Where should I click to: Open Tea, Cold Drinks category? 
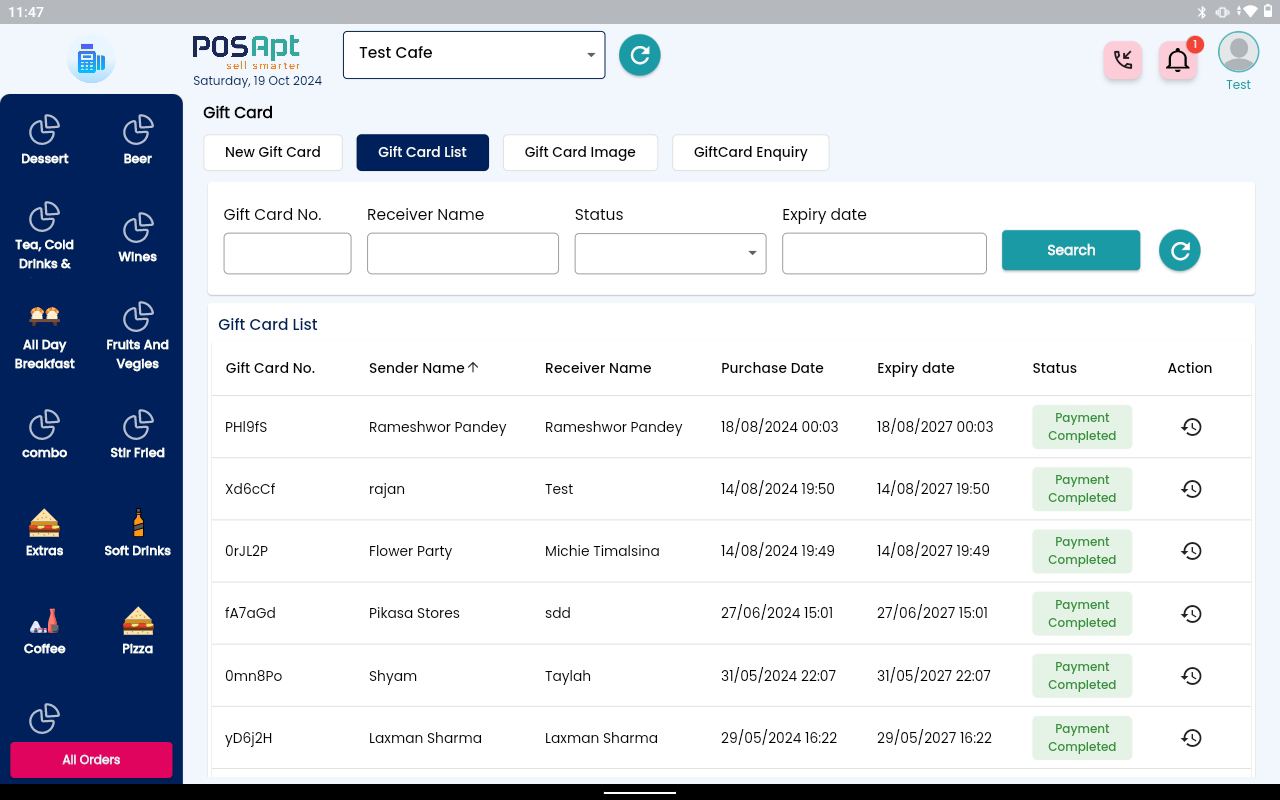coord(45,237)
